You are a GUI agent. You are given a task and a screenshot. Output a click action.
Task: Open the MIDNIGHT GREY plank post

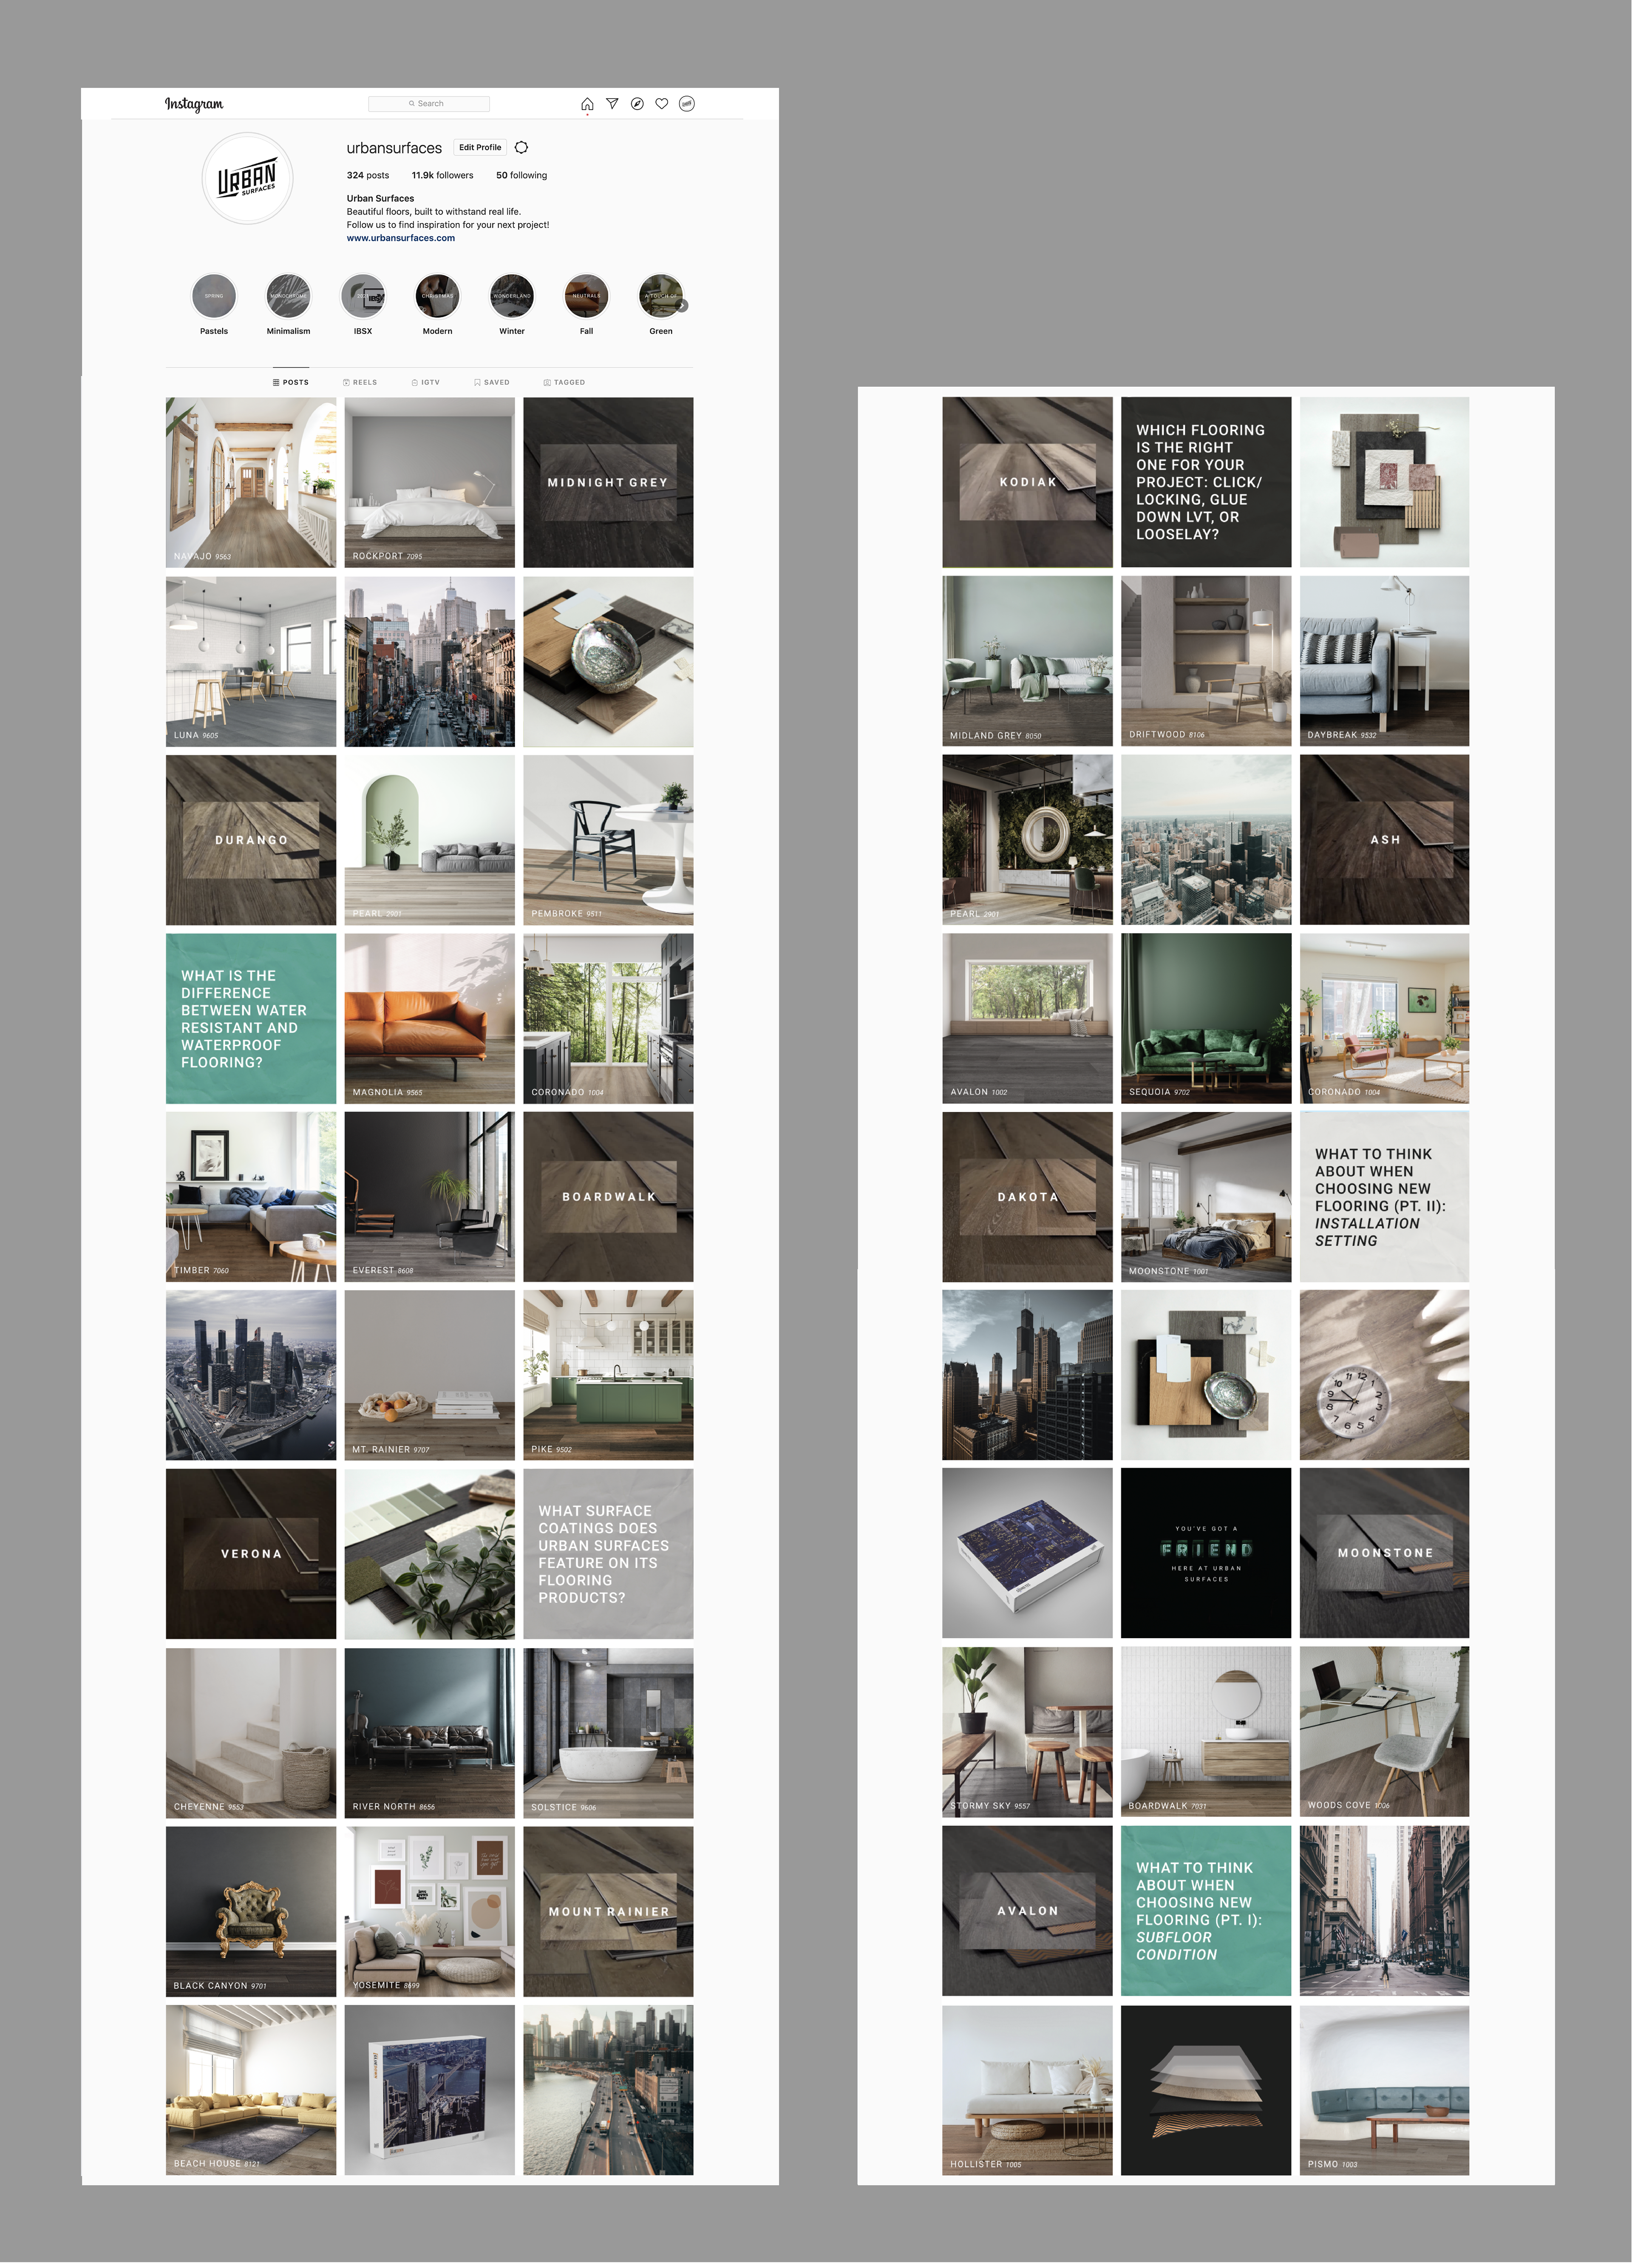pos(608,483)
